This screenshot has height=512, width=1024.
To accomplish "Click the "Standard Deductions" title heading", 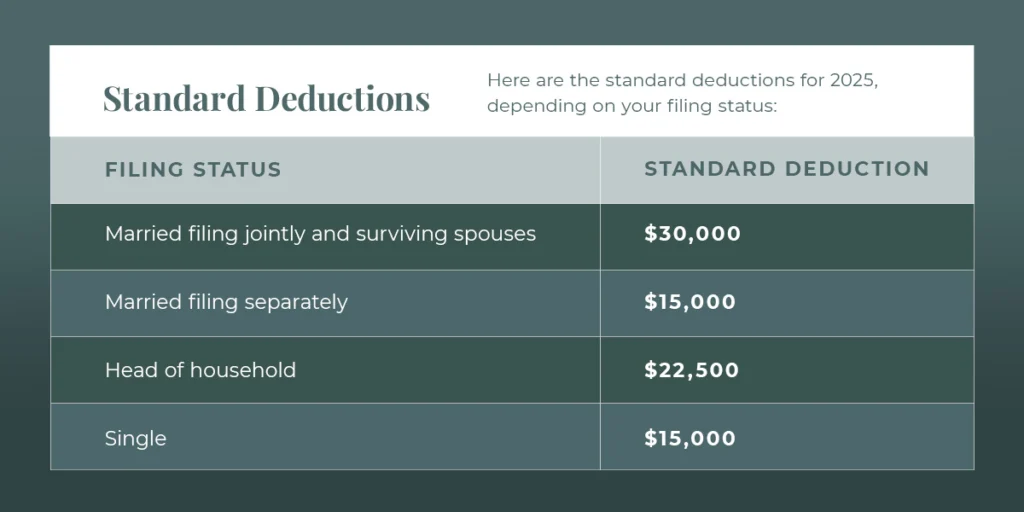I will coord(266,98).
